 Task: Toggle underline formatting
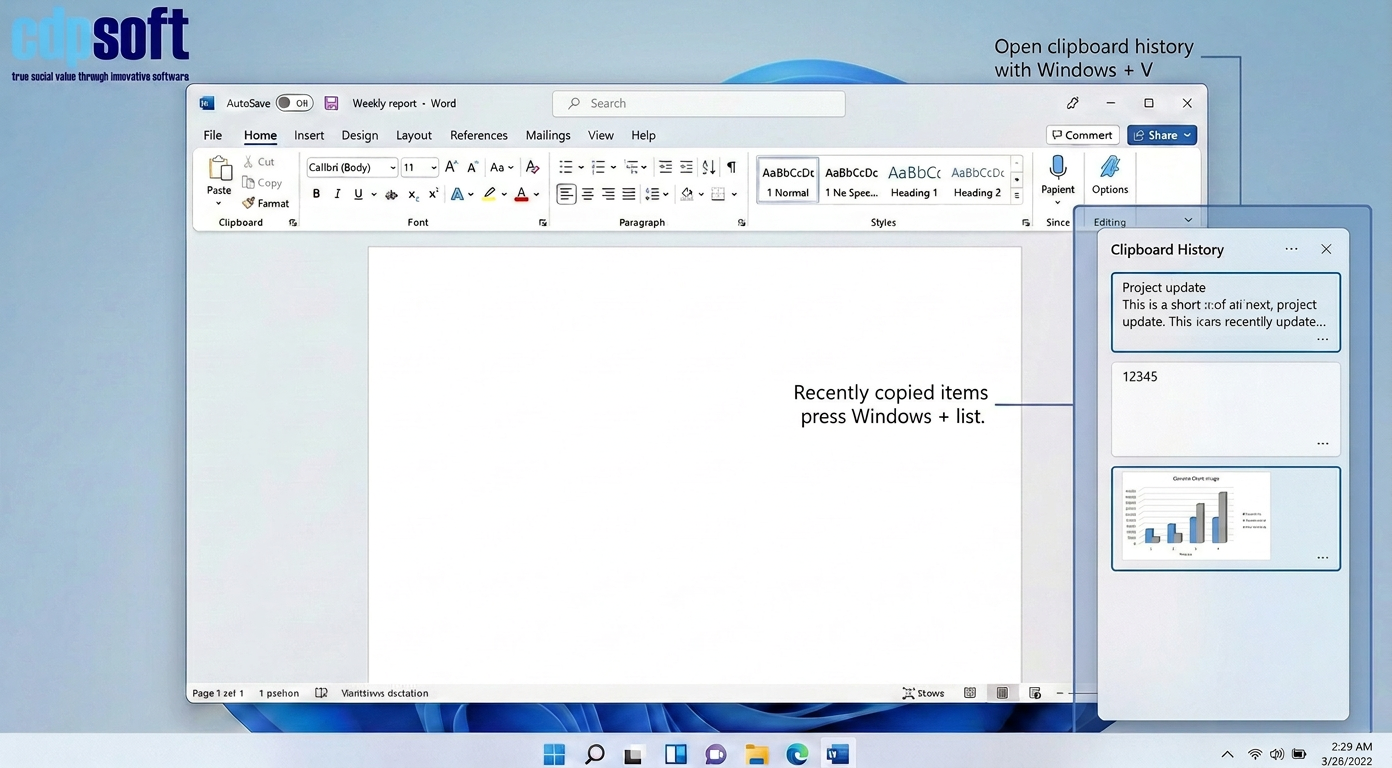pyautogui.click(x=358, y=194)
